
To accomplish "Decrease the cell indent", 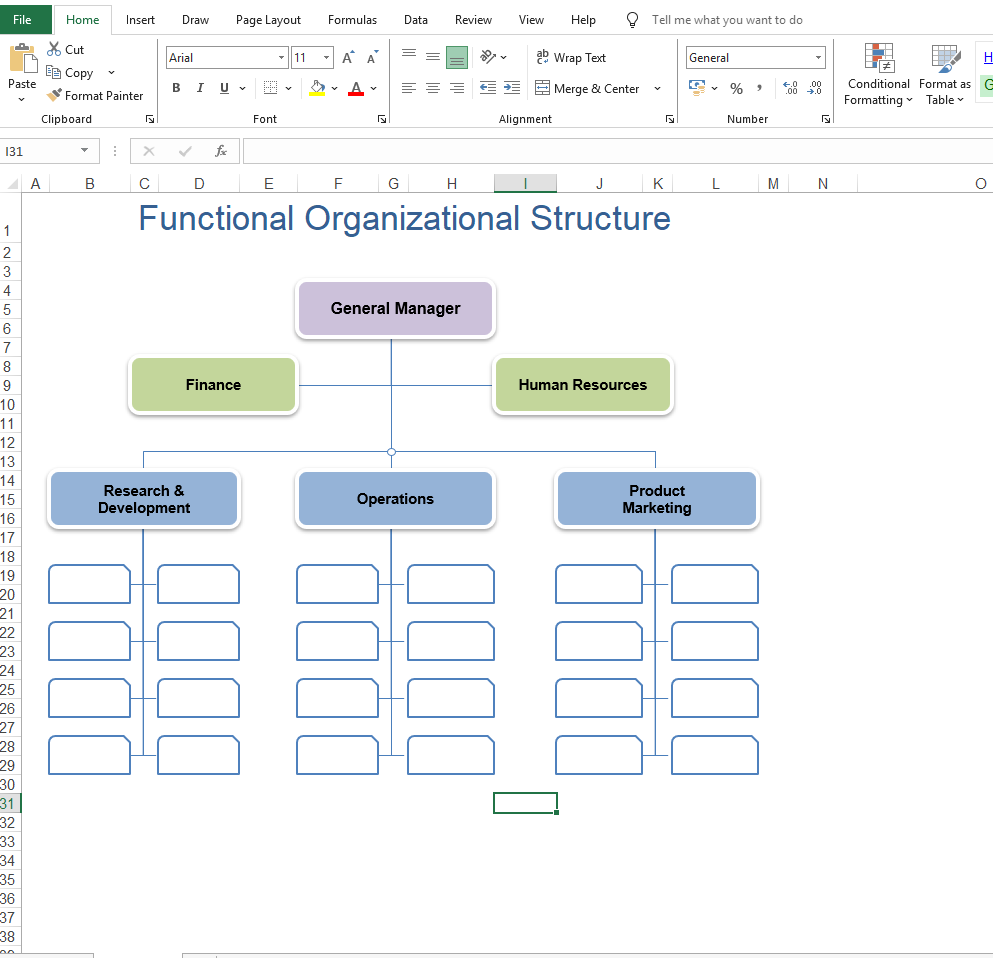I will click(x=488, y=88).
